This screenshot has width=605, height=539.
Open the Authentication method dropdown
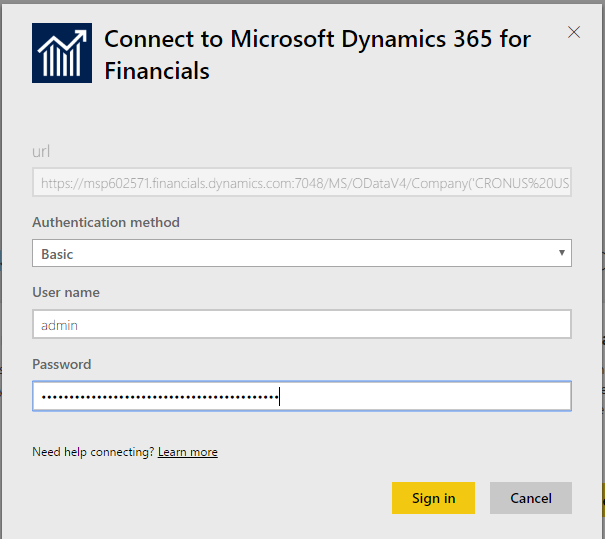pos(302,253)
